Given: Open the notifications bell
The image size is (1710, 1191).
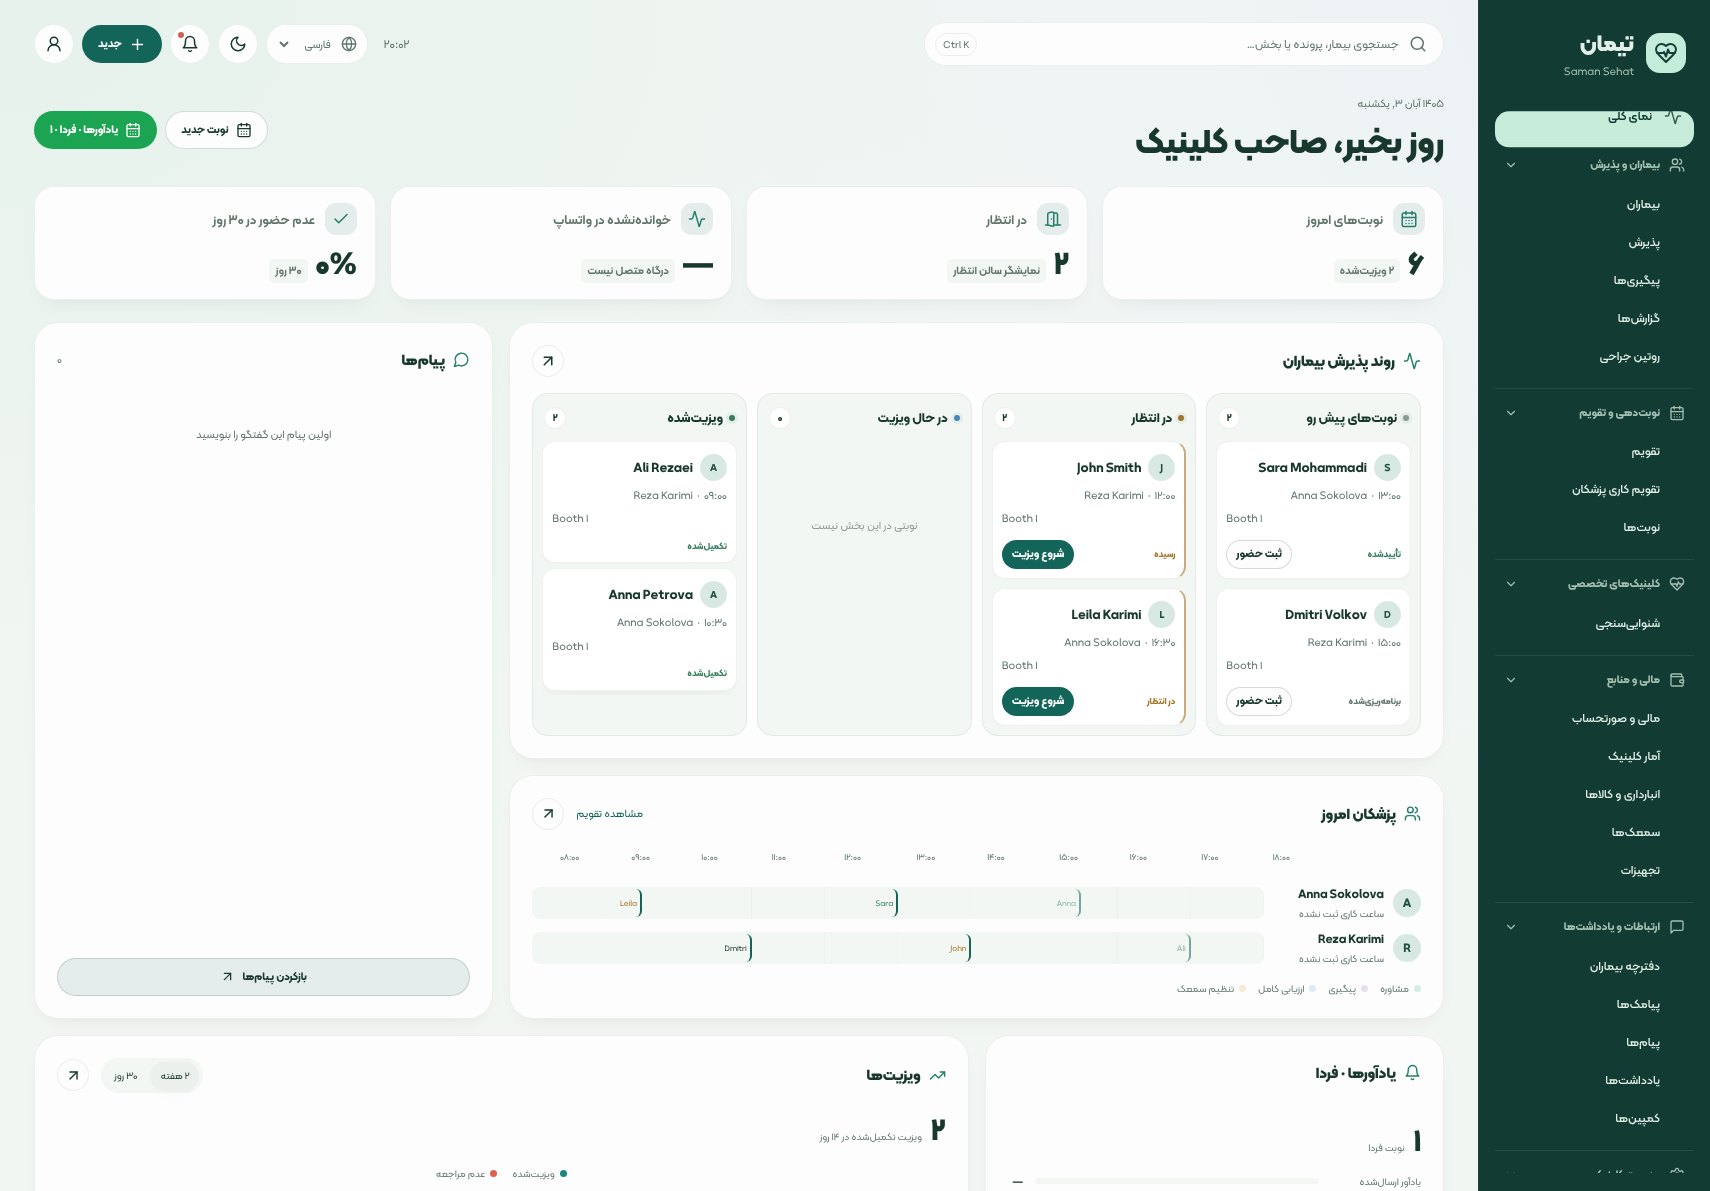Looking at the screenshot, I should tap(190, 44).
